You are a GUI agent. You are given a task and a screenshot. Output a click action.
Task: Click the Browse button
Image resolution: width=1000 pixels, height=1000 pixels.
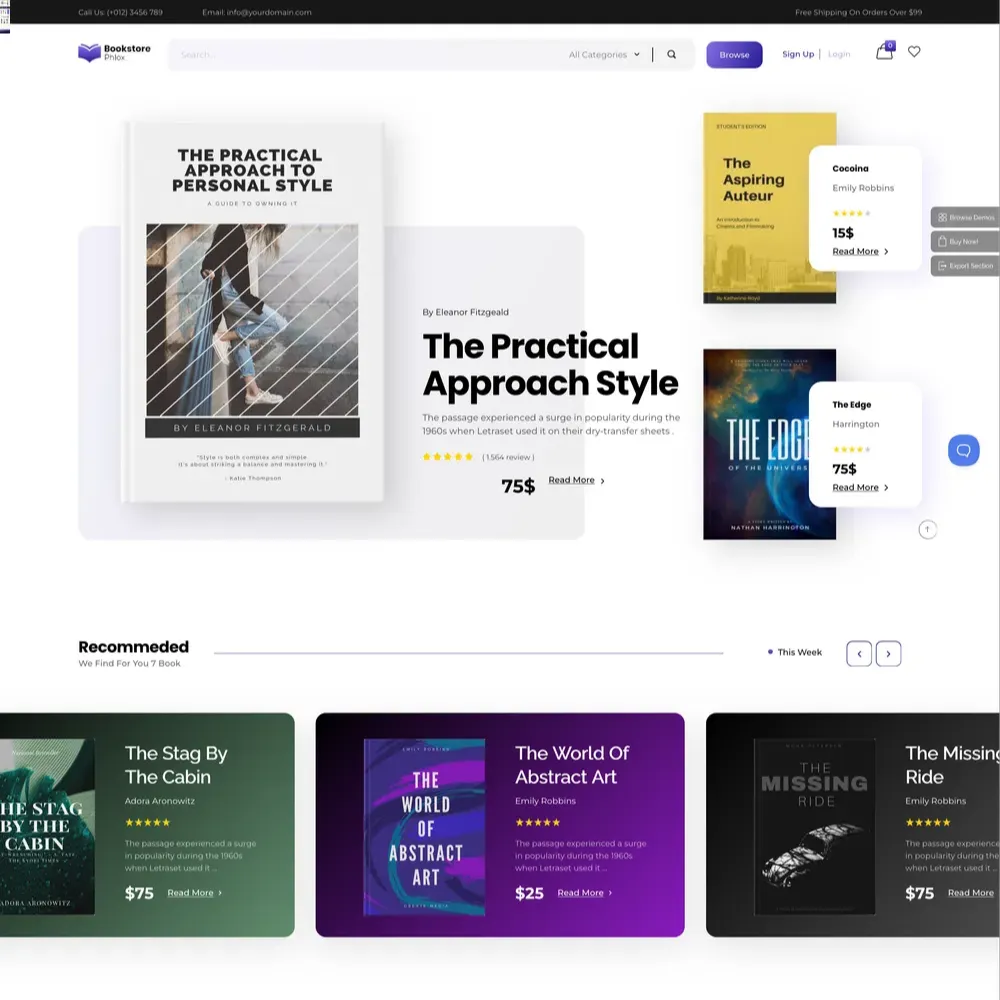(734, 54)
